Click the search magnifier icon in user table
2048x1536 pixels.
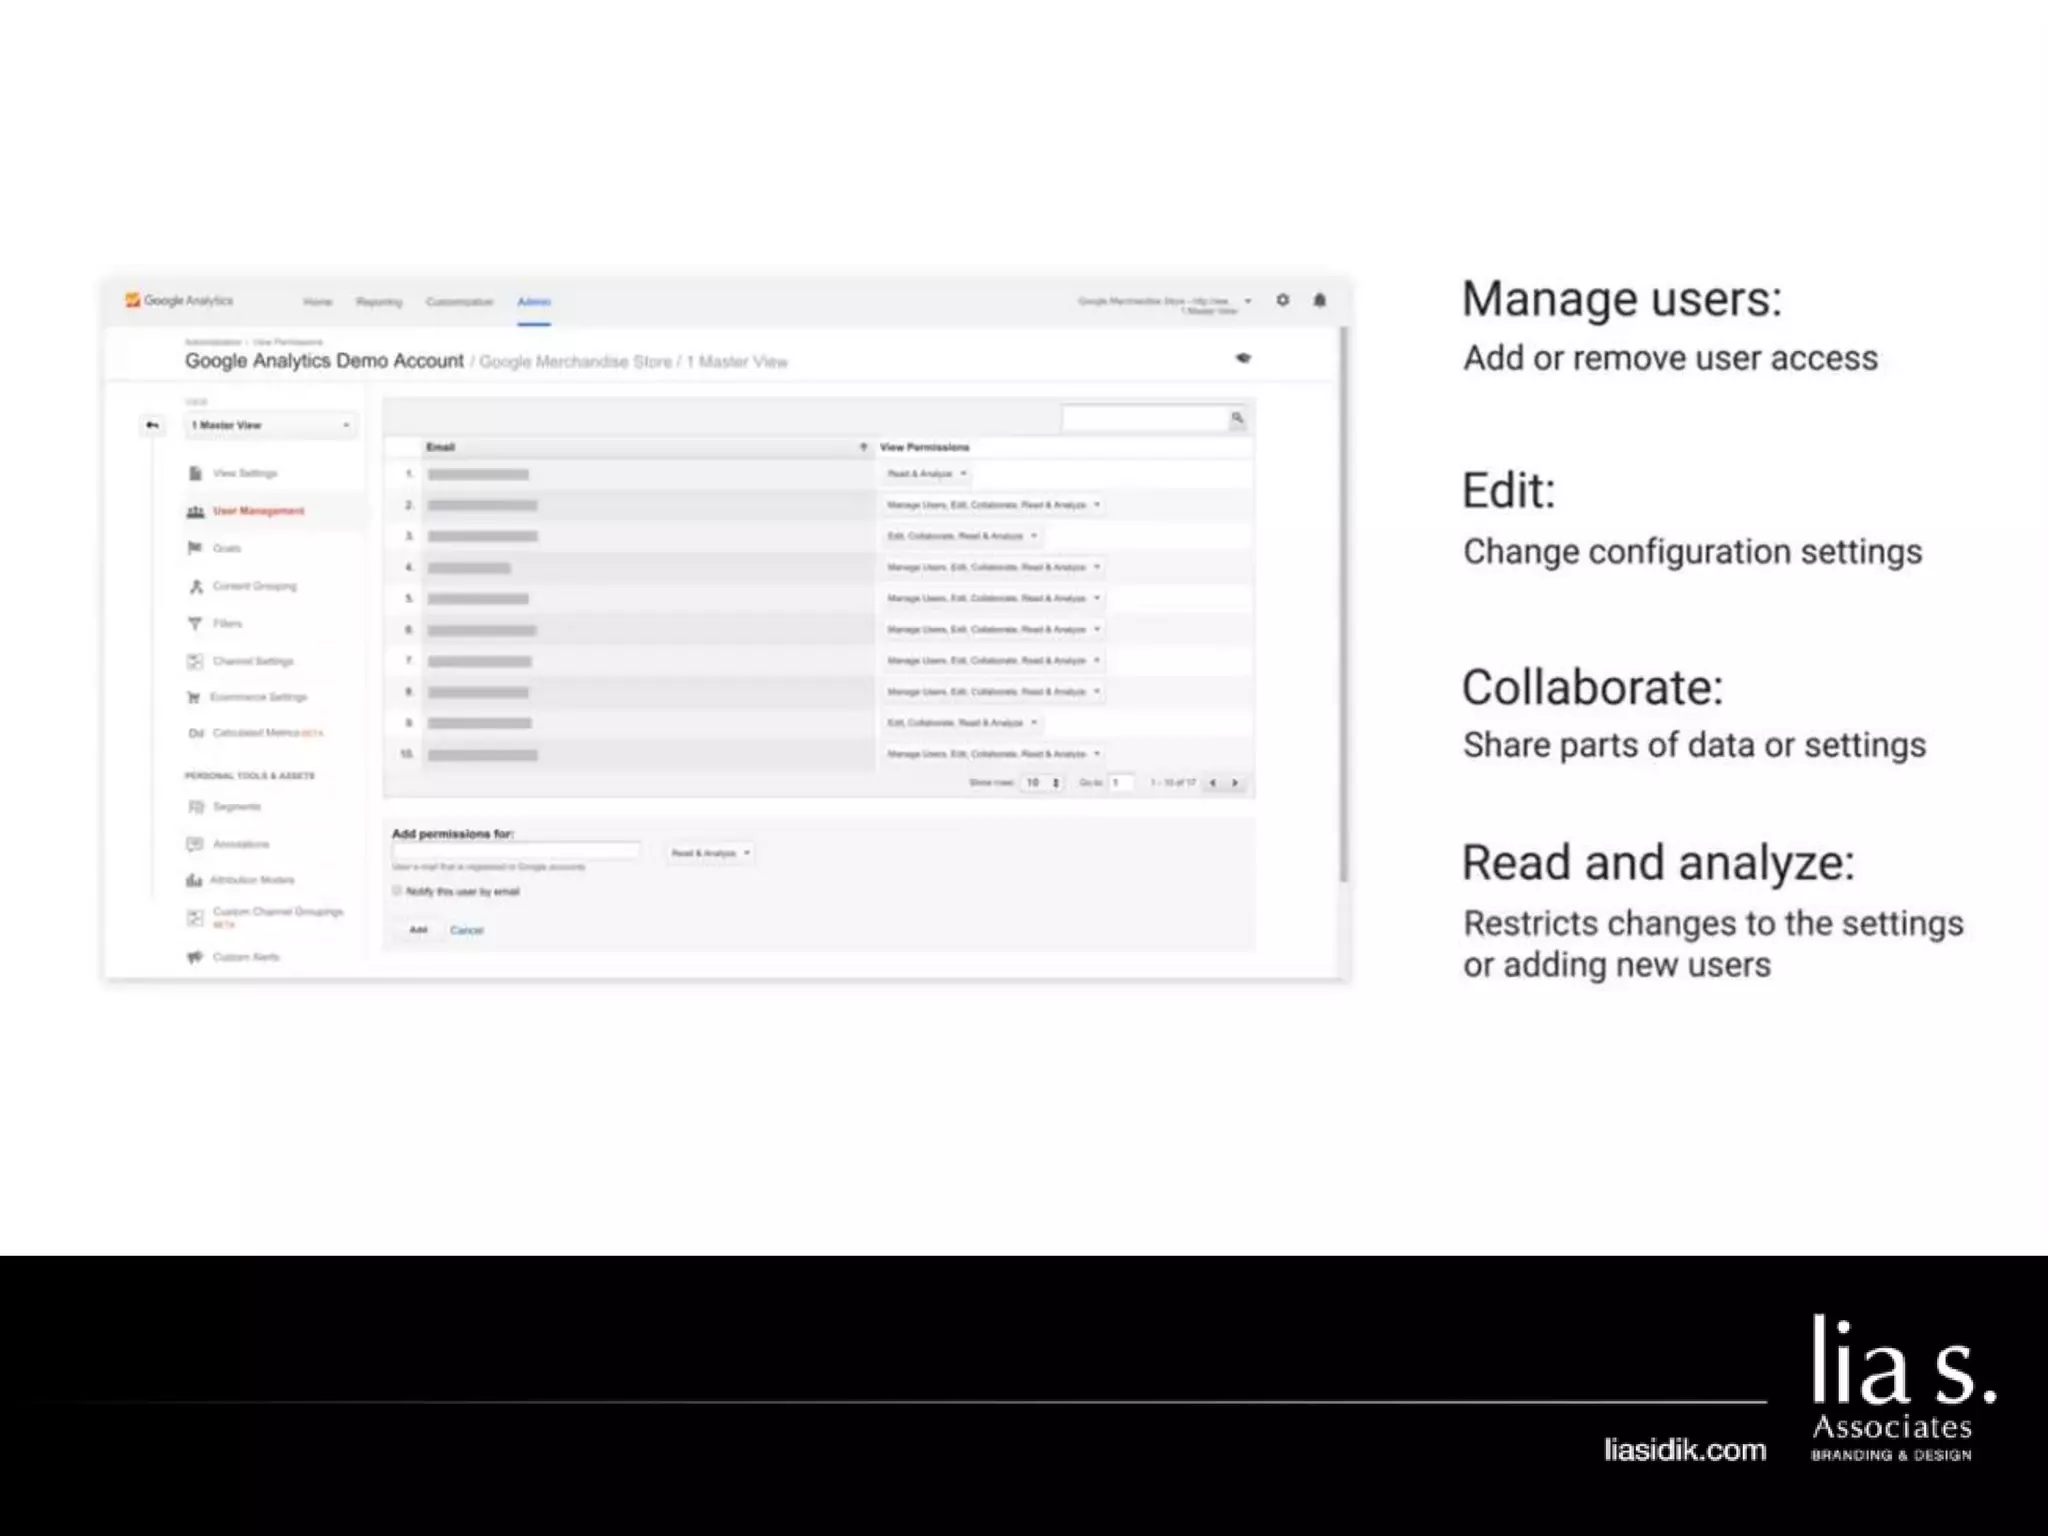1238,418
